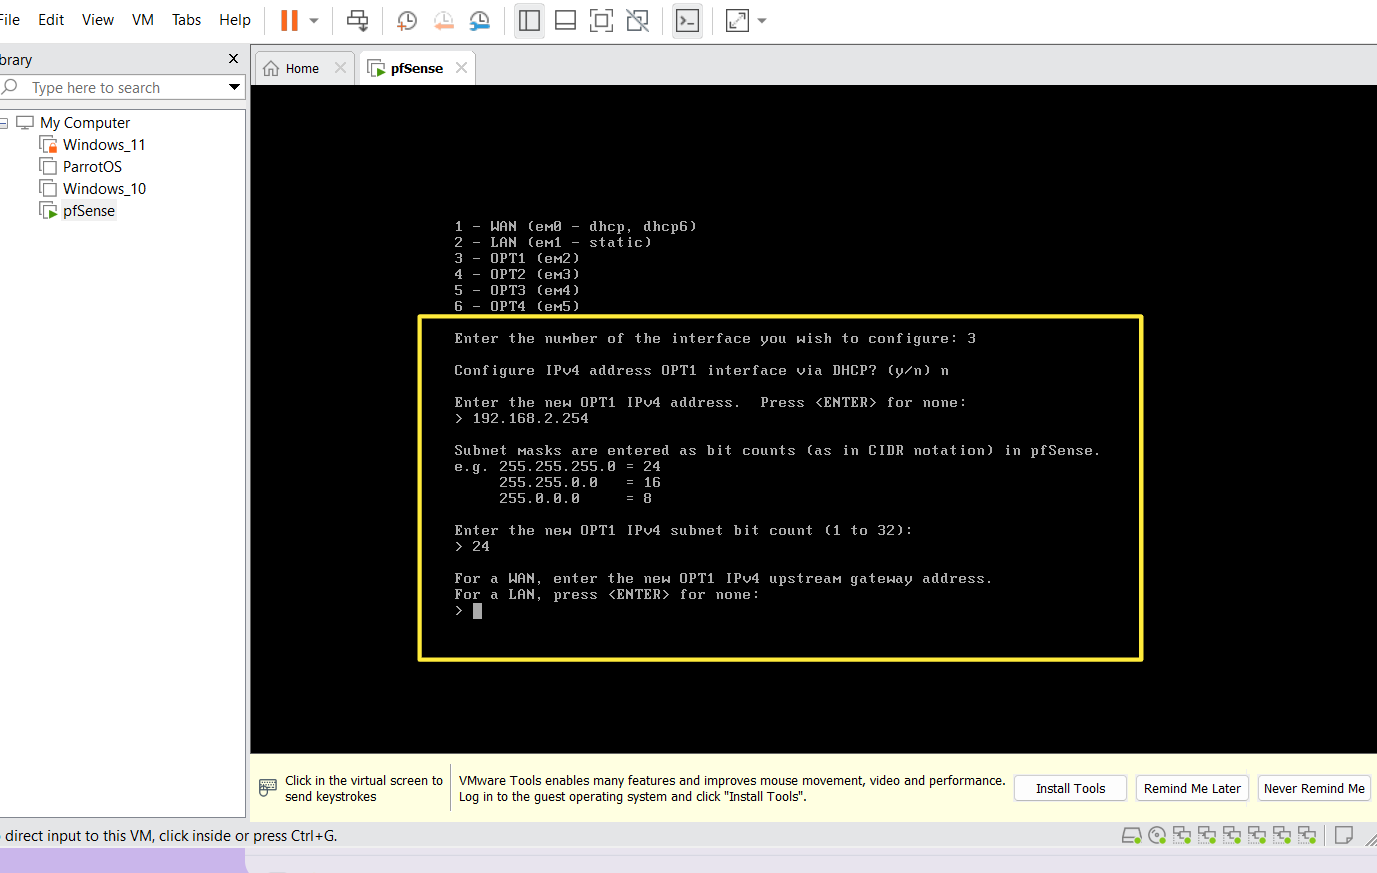Close the pfSense tab
This screenshot has width=1377, height=873.
461,68
